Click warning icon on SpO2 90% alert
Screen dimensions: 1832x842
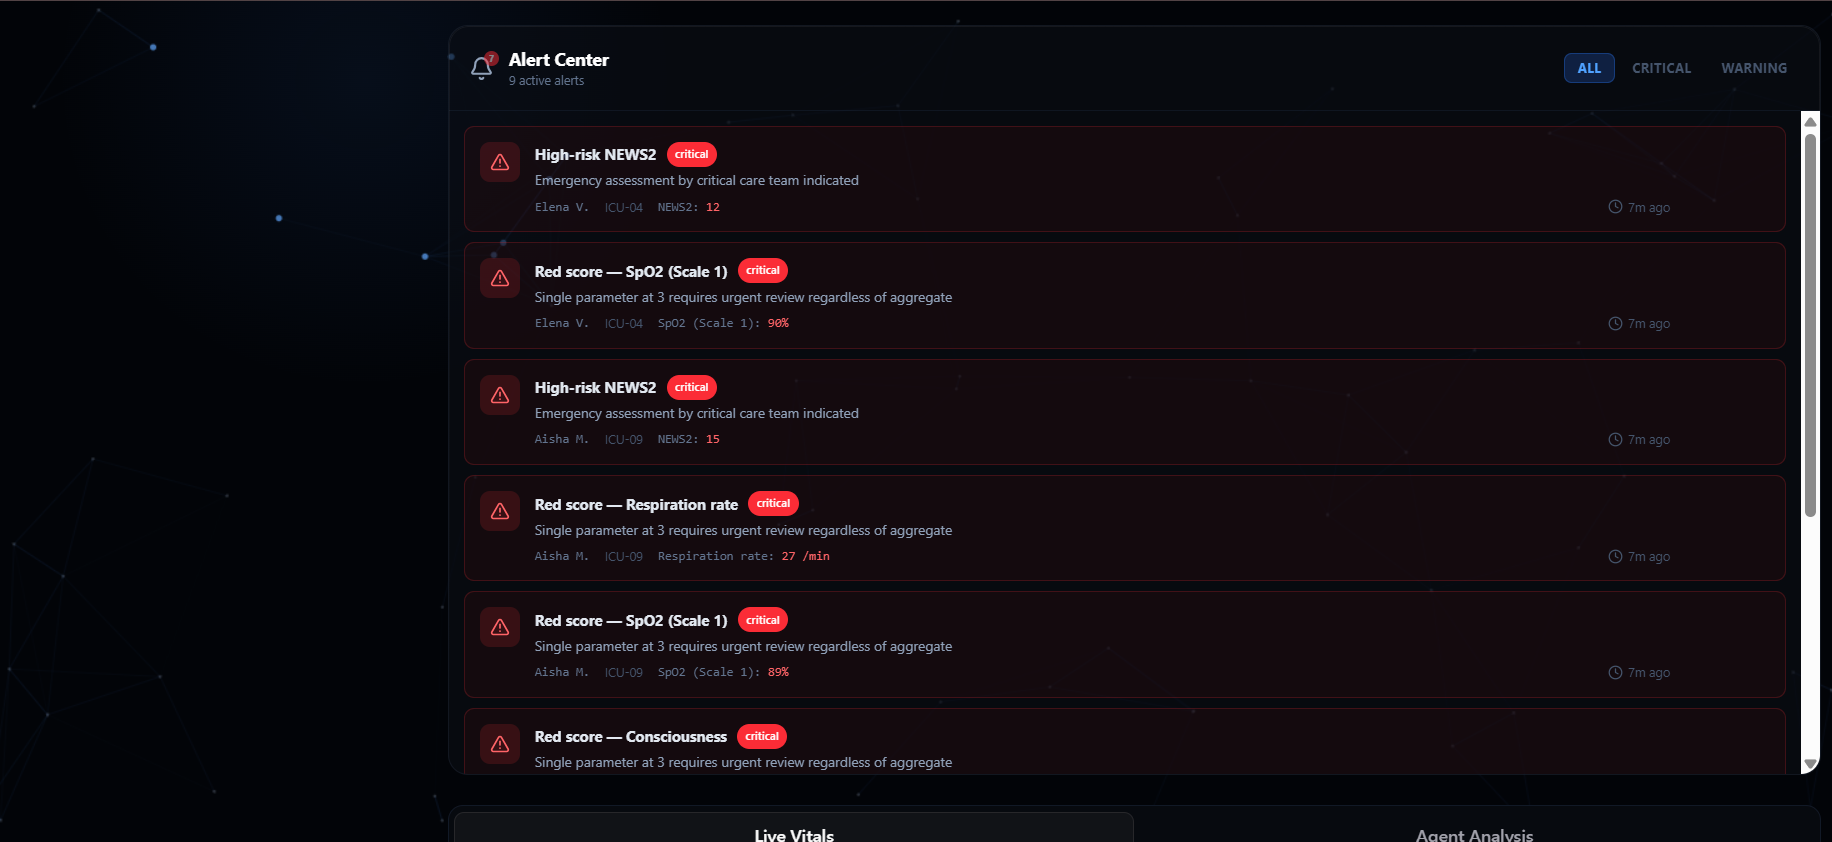point(500,278)
